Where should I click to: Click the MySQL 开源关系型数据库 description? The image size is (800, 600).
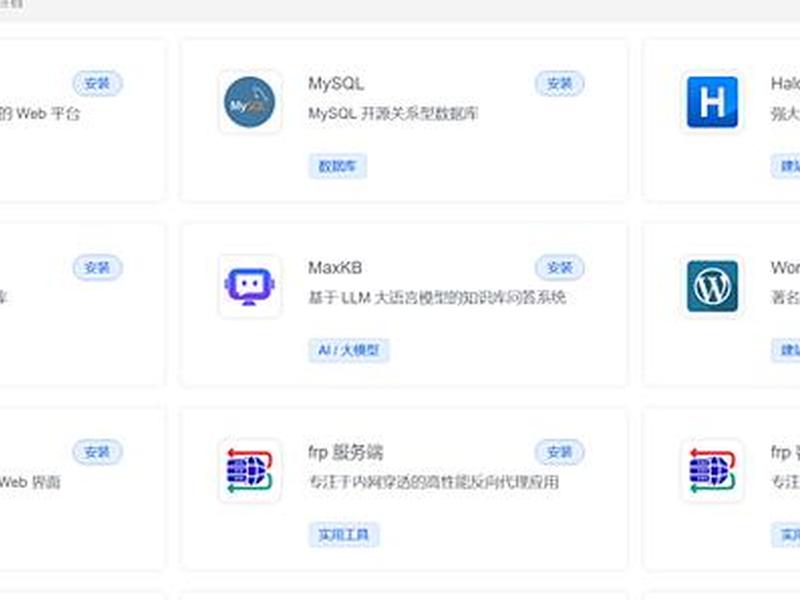click(393, 113)
